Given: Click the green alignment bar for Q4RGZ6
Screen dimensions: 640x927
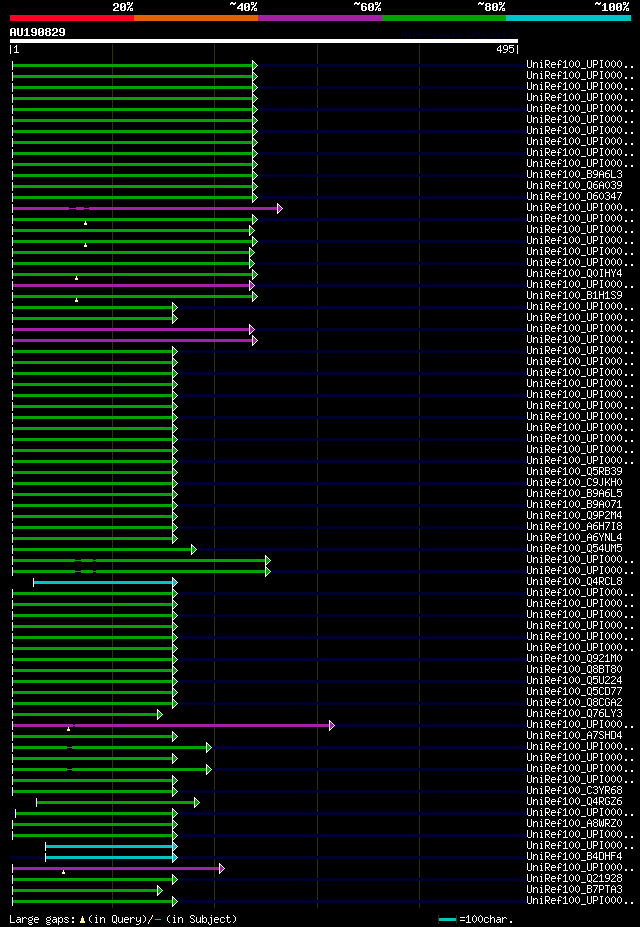Looking at the screenshot, I should 118,802.
